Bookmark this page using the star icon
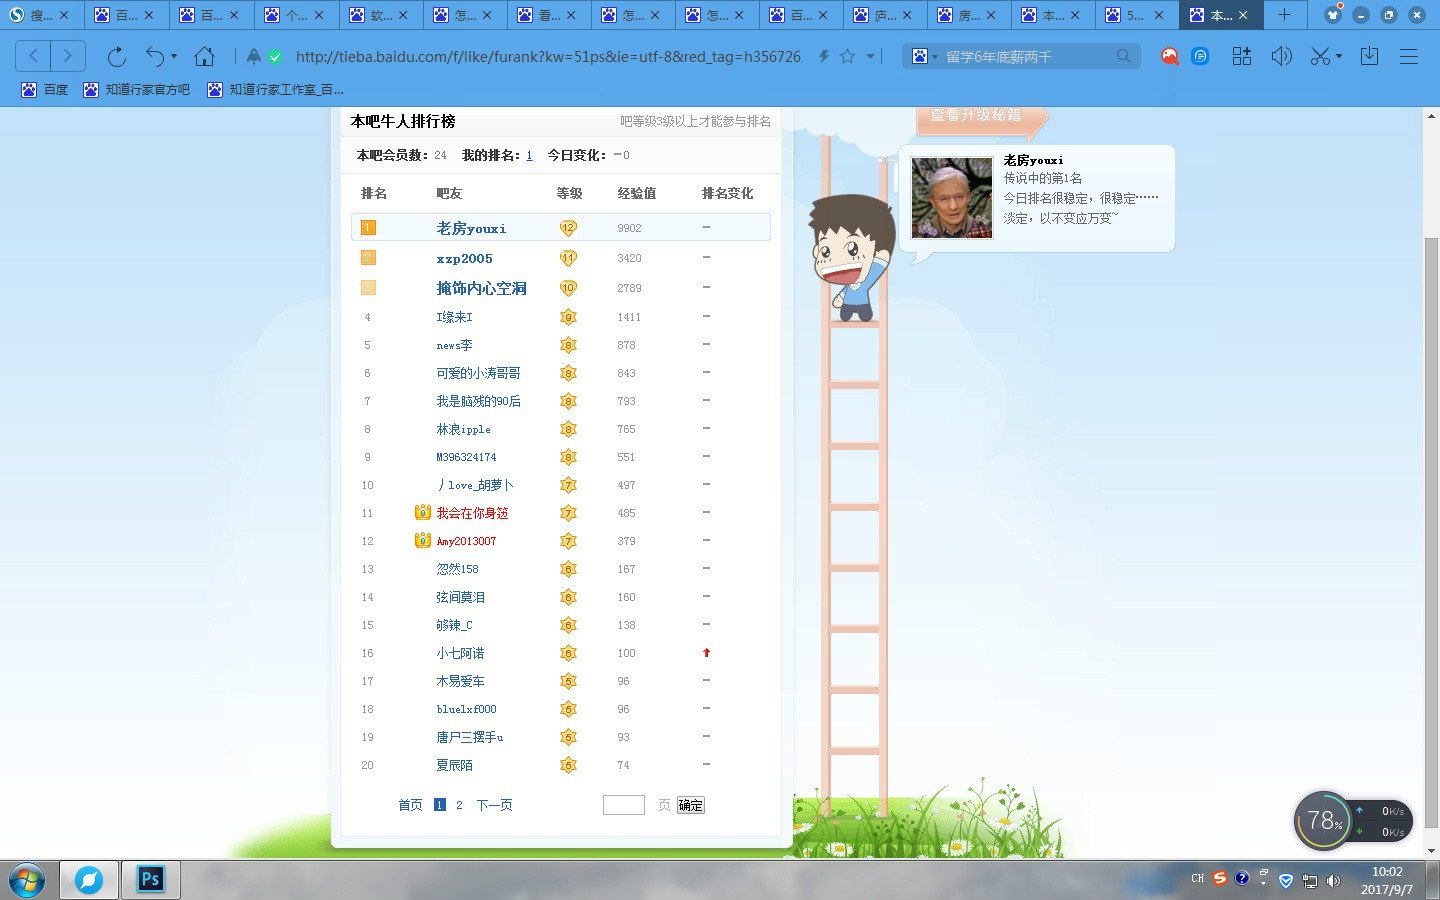1440x900 pixels. (x=845, y=56)
